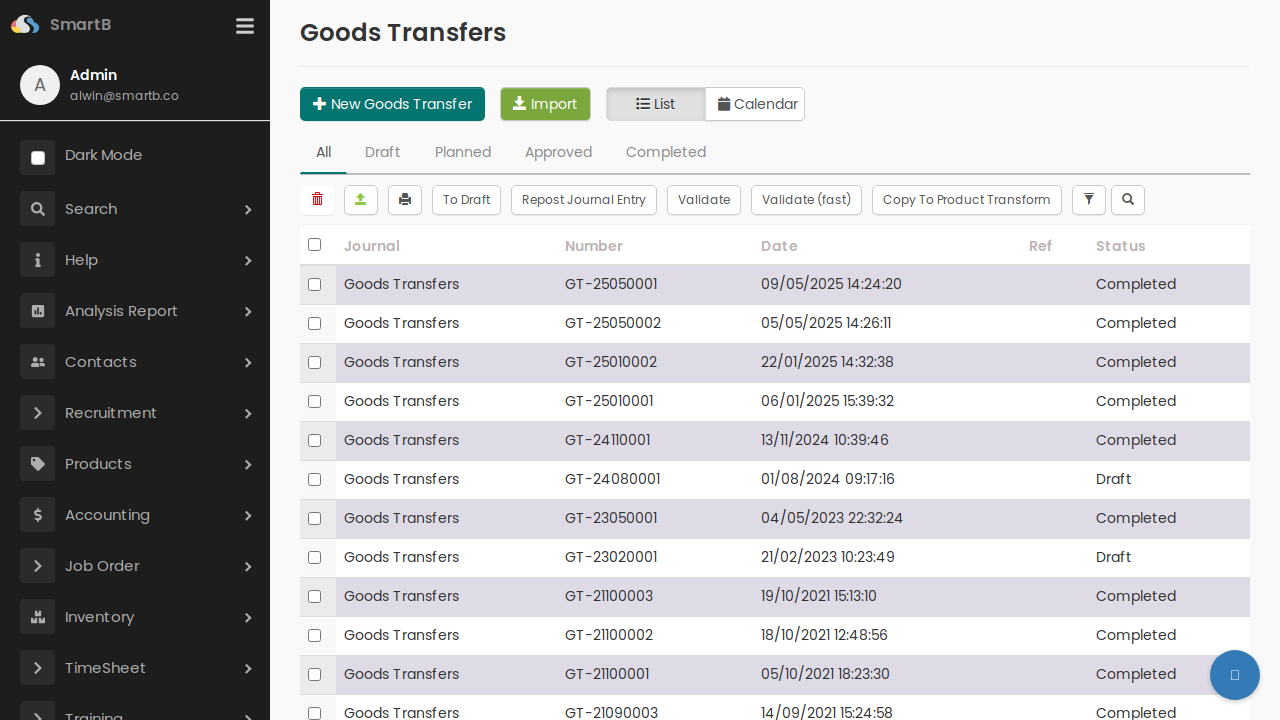Screen dimensions: 1280x720
Task: Open the hamburger menu at the sidebar top
Action: [x=244, y=26]
